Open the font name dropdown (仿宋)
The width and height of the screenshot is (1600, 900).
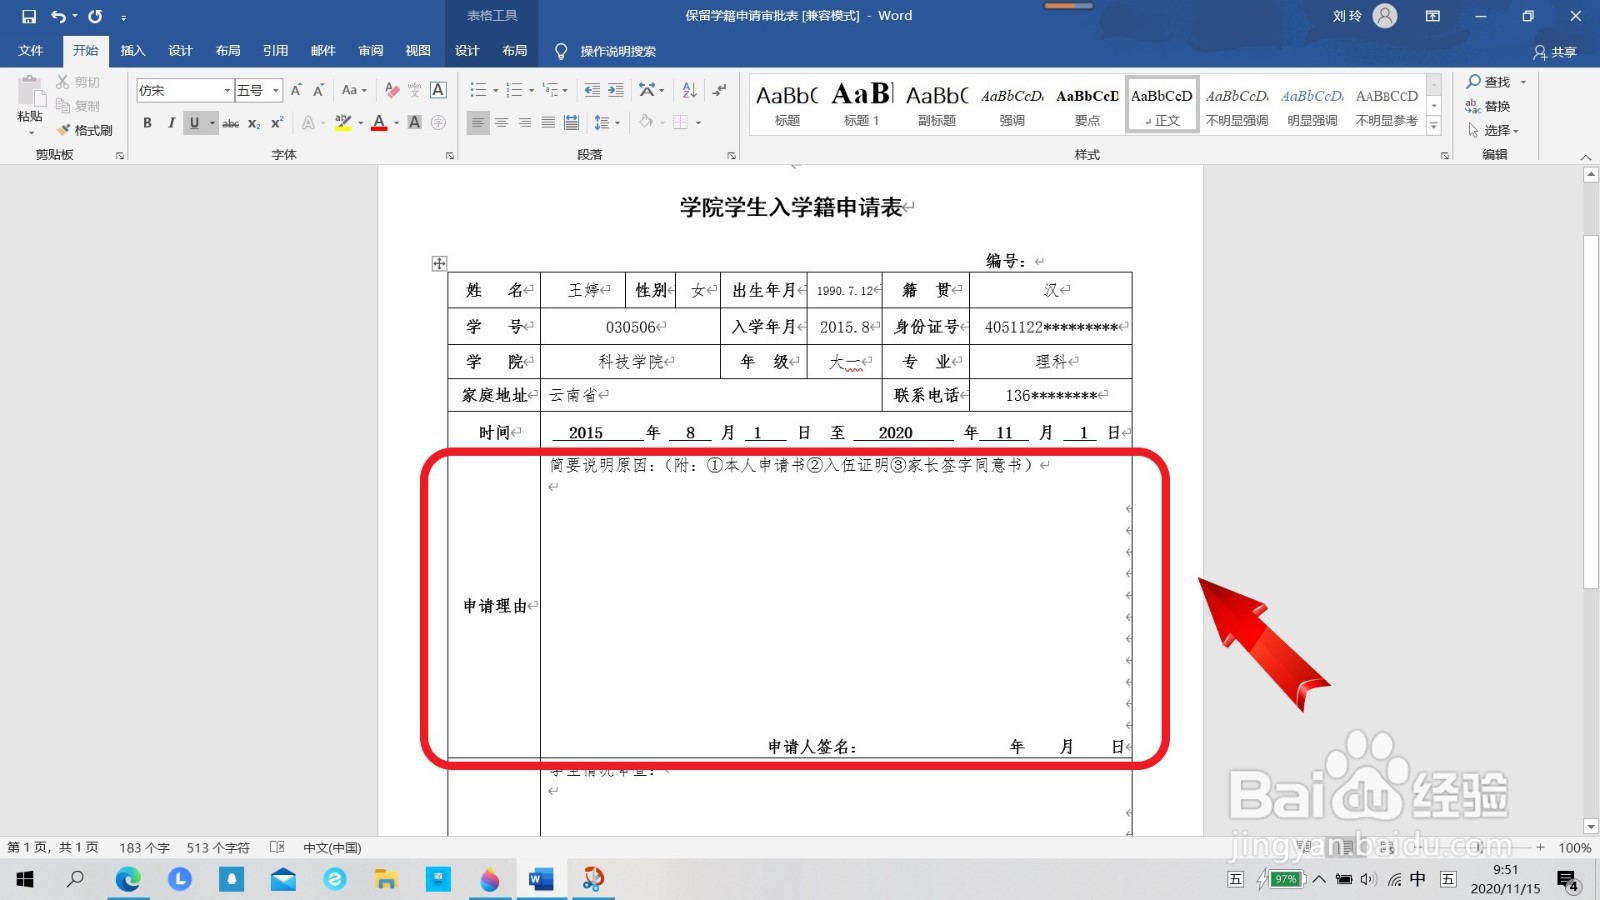(227, 90)
